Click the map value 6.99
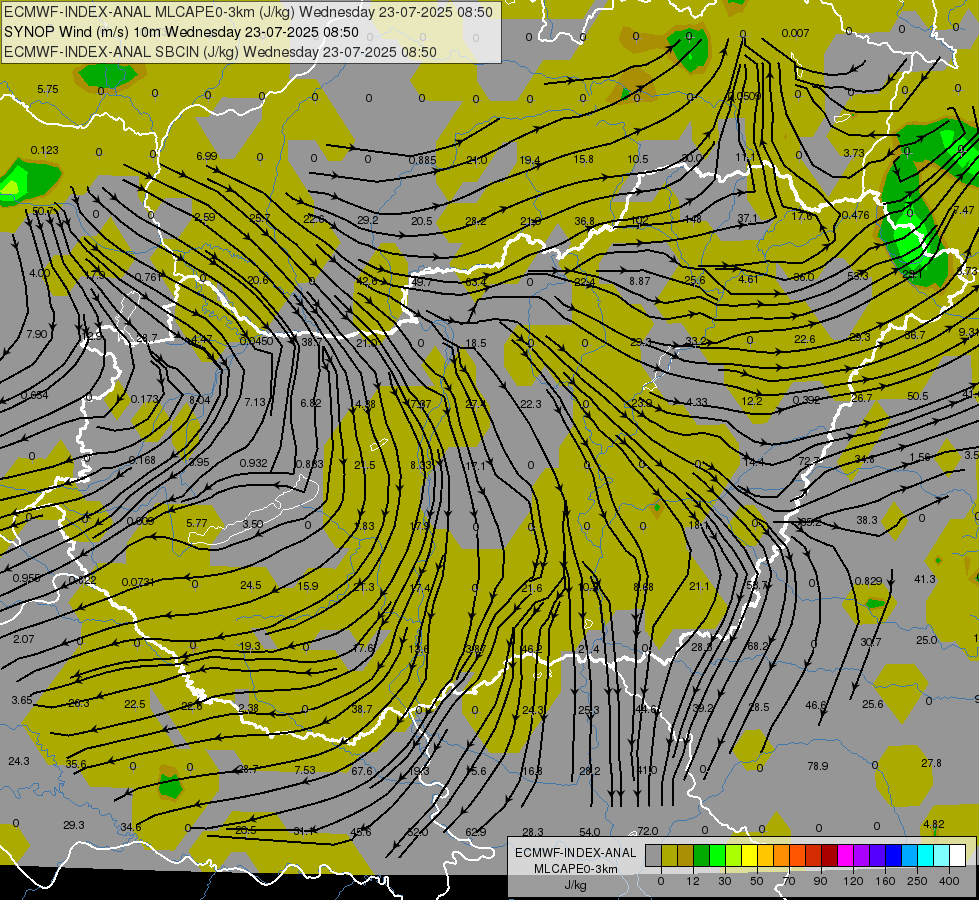Viewport: 979px width, 900px height. (207, 156)
